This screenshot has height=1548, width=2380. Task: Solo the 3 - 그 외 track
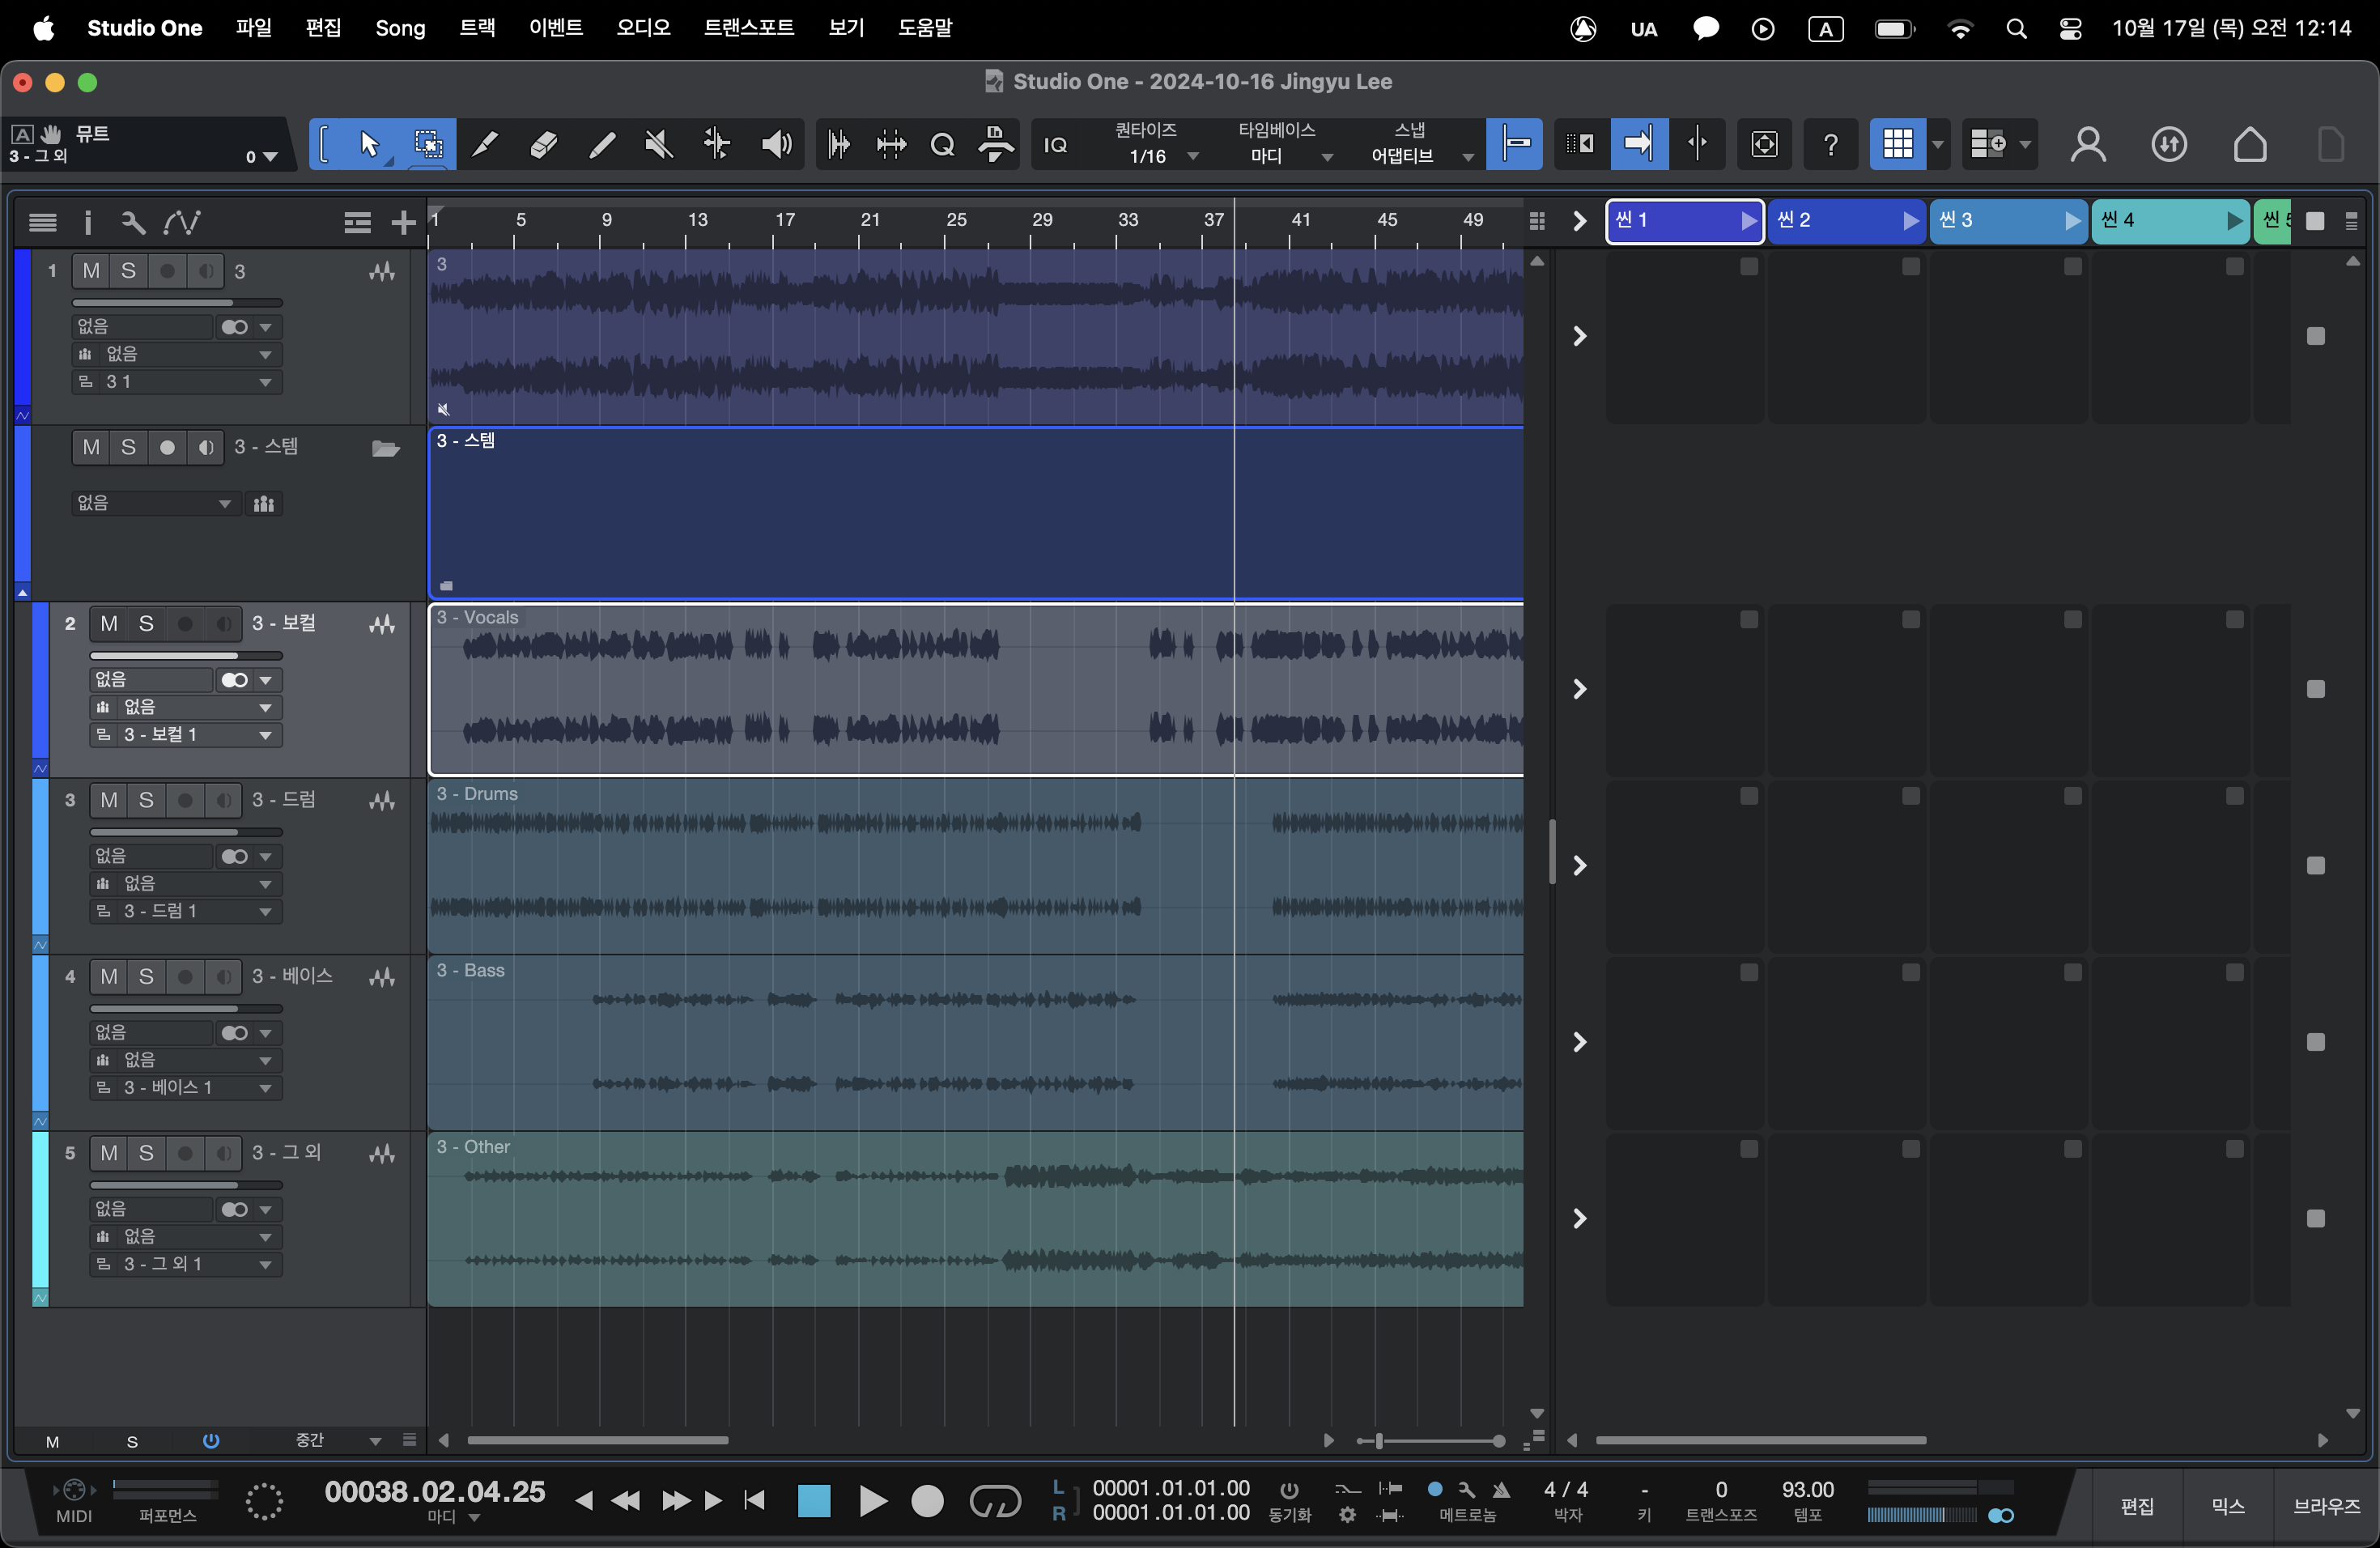point(146,1153)
